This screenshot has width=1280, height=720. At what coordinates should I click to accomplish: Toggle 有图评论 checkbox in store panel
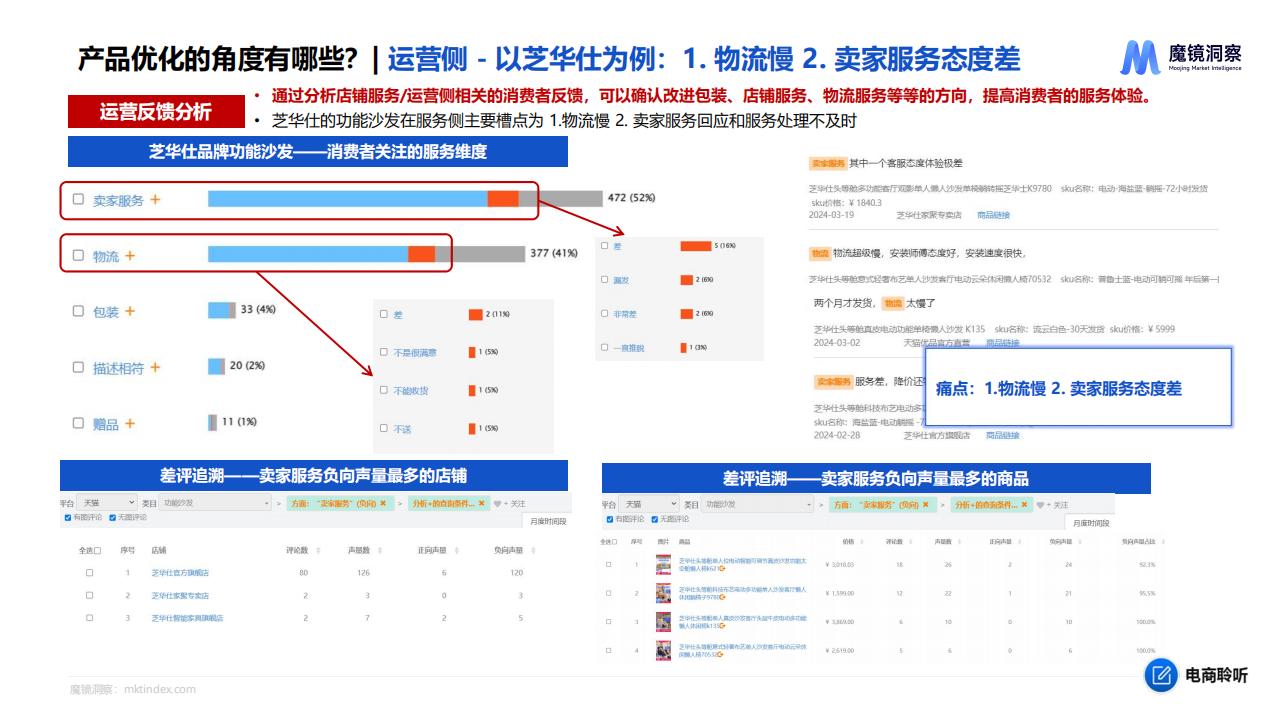click(x=68, y=518)
